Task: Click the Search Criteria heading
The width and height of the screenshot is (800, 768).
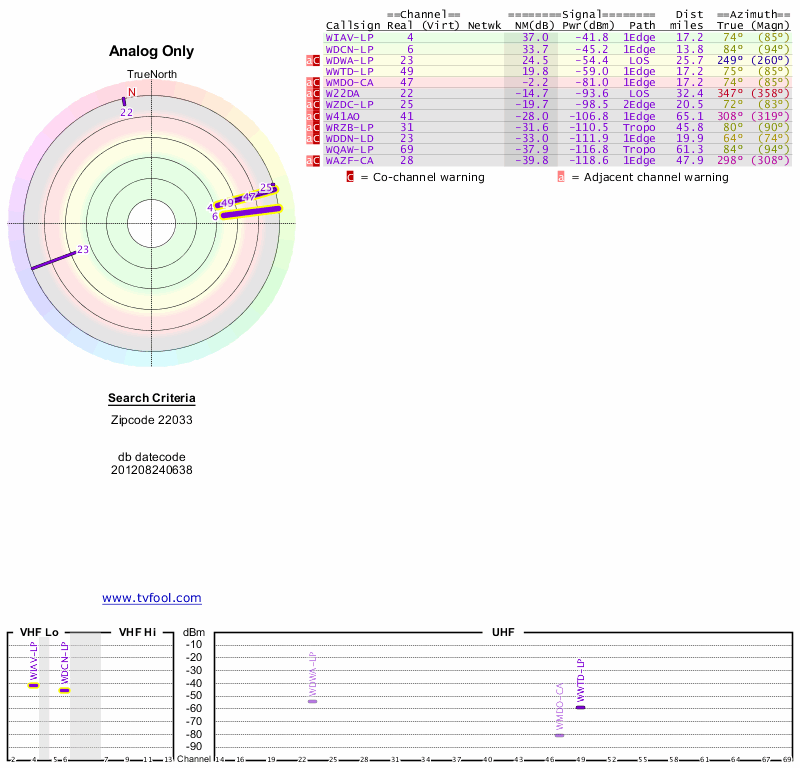Action: click(x=152, y=399)
